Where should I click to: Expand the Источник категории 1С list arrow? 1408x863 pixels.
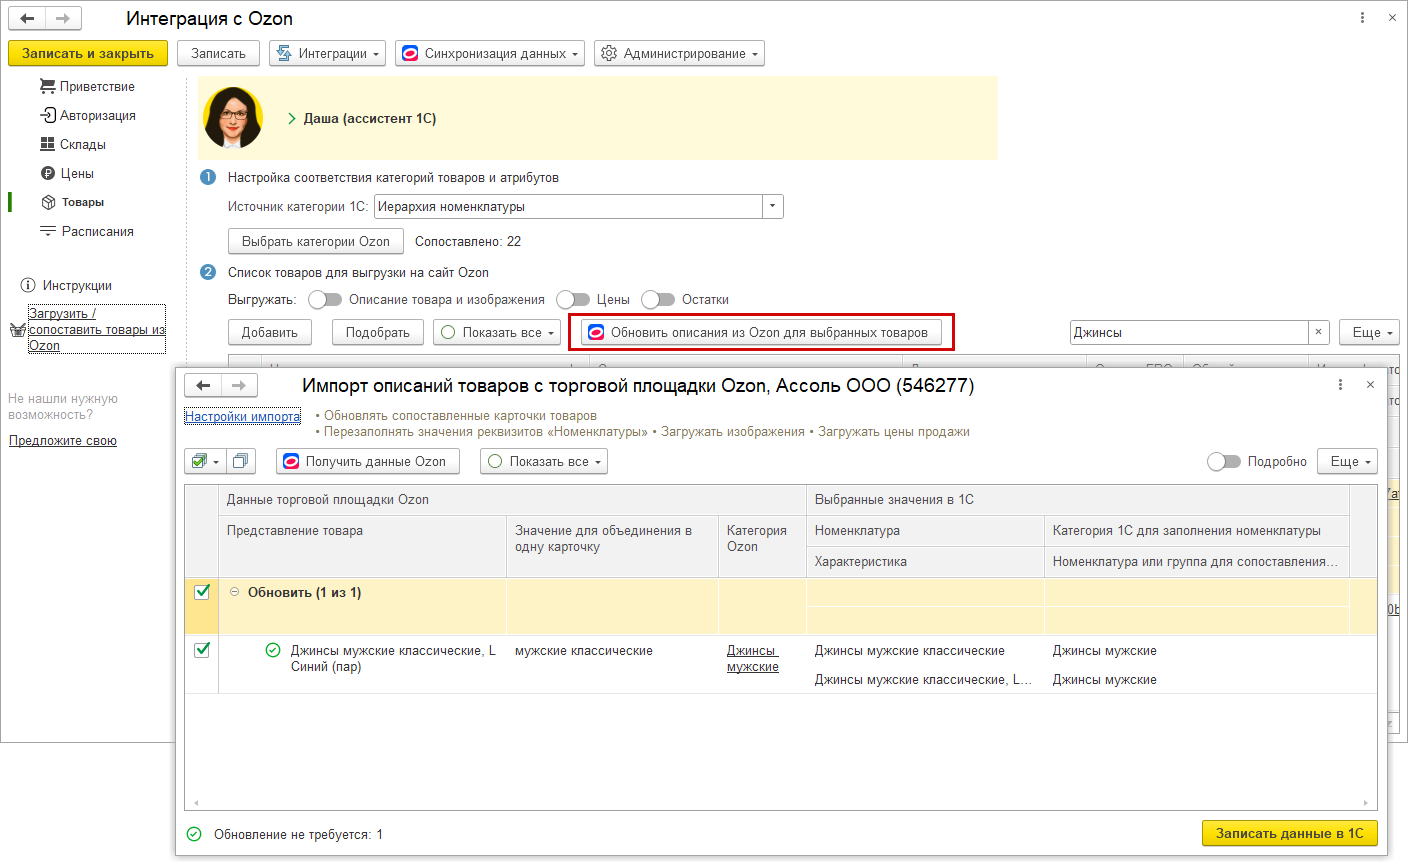(773, 207)
